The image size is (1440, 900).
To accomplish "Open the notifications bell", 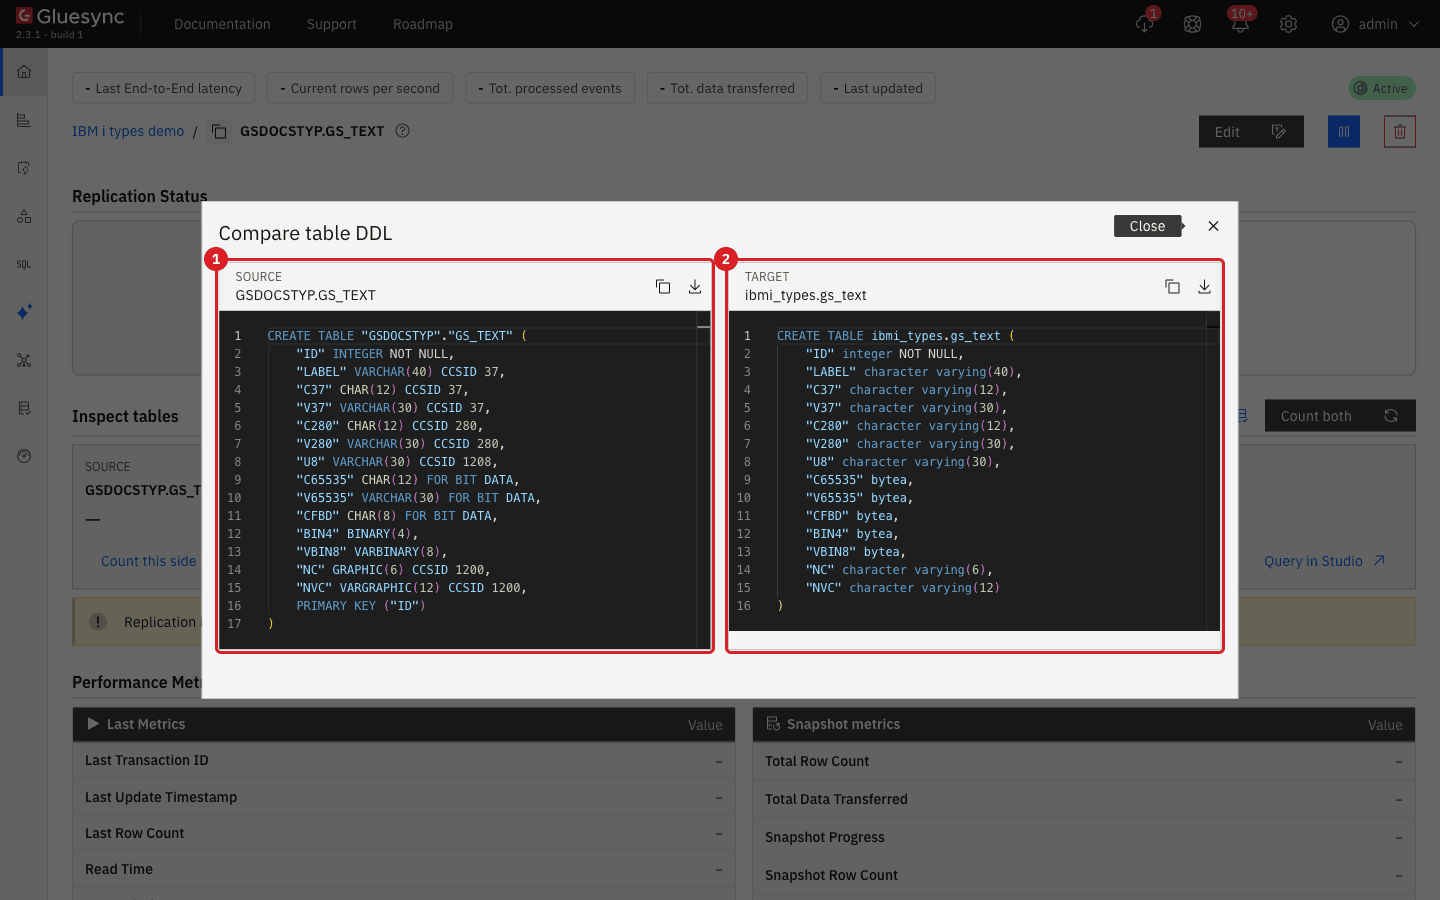I will click(1240, 24).
